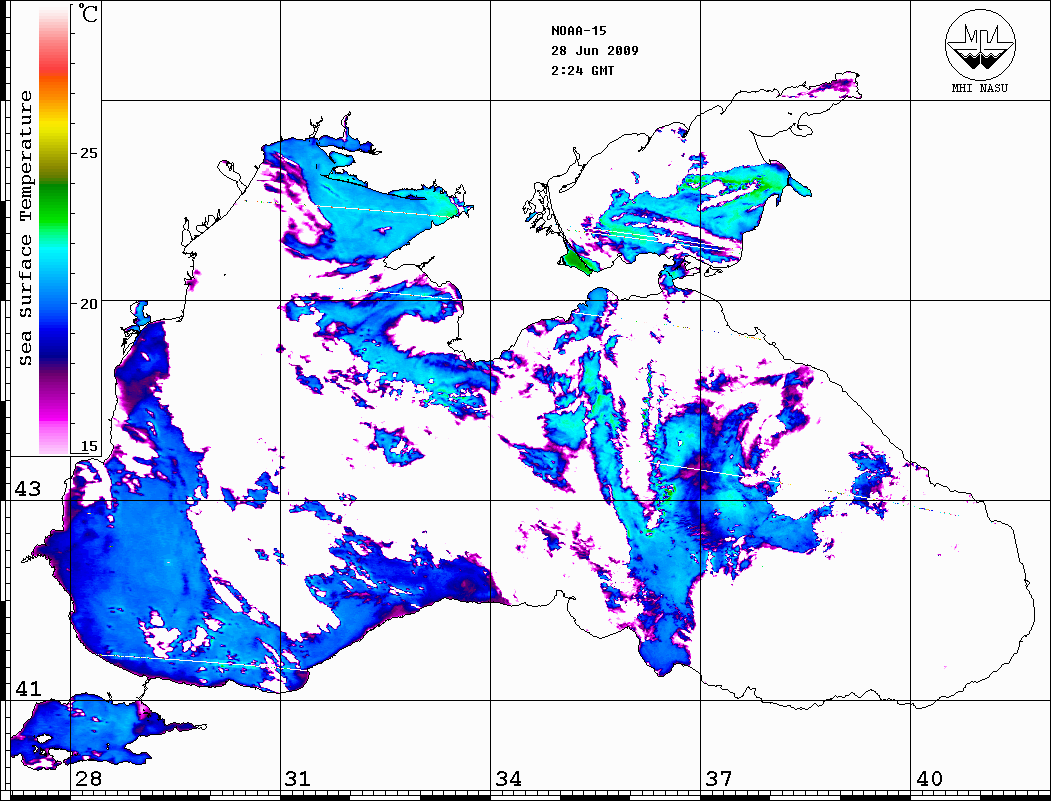The image size is (1051, 801).
Task: Click longitude label '31'
Action: 298,778
